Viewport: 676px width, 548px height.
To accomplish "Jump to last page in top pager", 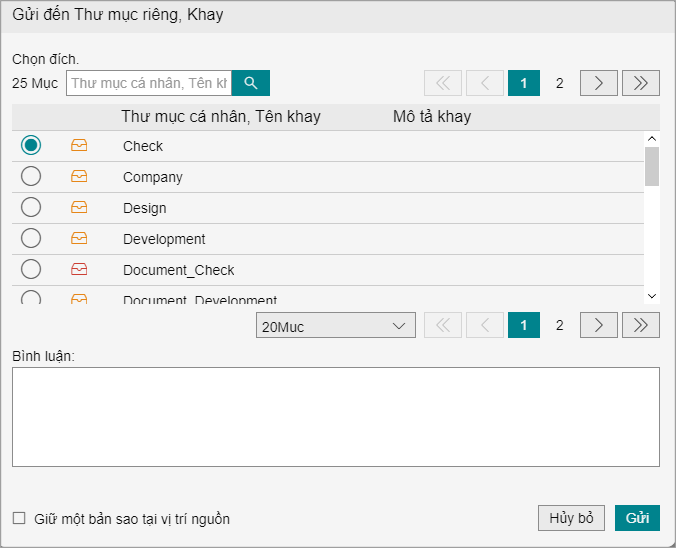I will (641, 83).
